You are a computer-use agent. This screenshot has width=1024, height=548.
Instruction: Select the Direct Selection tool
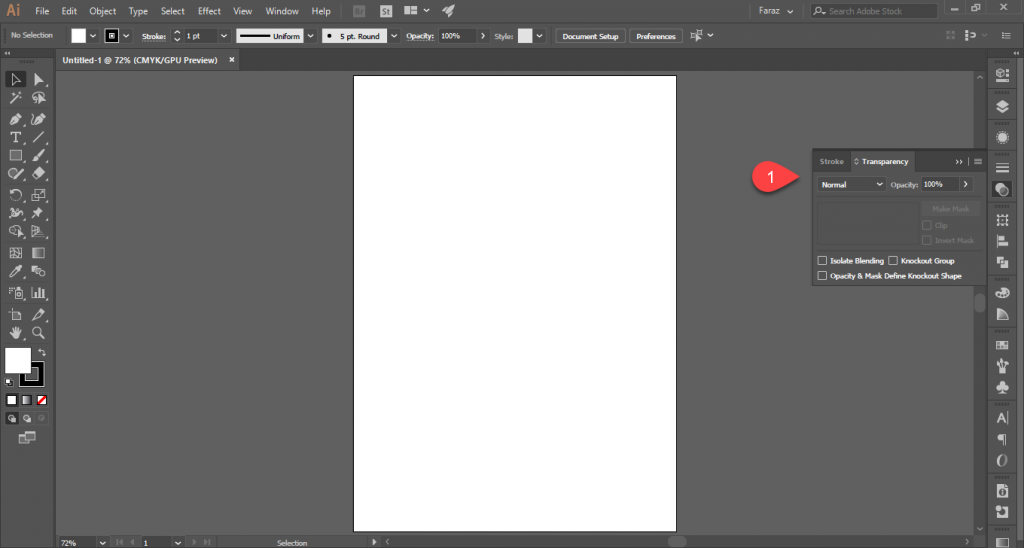coord(39,80)
